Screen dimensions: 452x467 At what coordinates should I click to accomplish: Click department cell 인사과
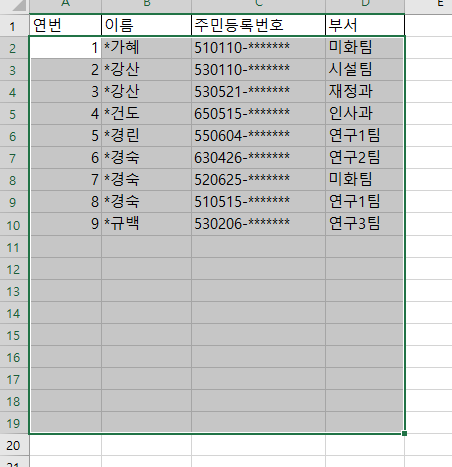pyautogui.click(x=365, y=114)
